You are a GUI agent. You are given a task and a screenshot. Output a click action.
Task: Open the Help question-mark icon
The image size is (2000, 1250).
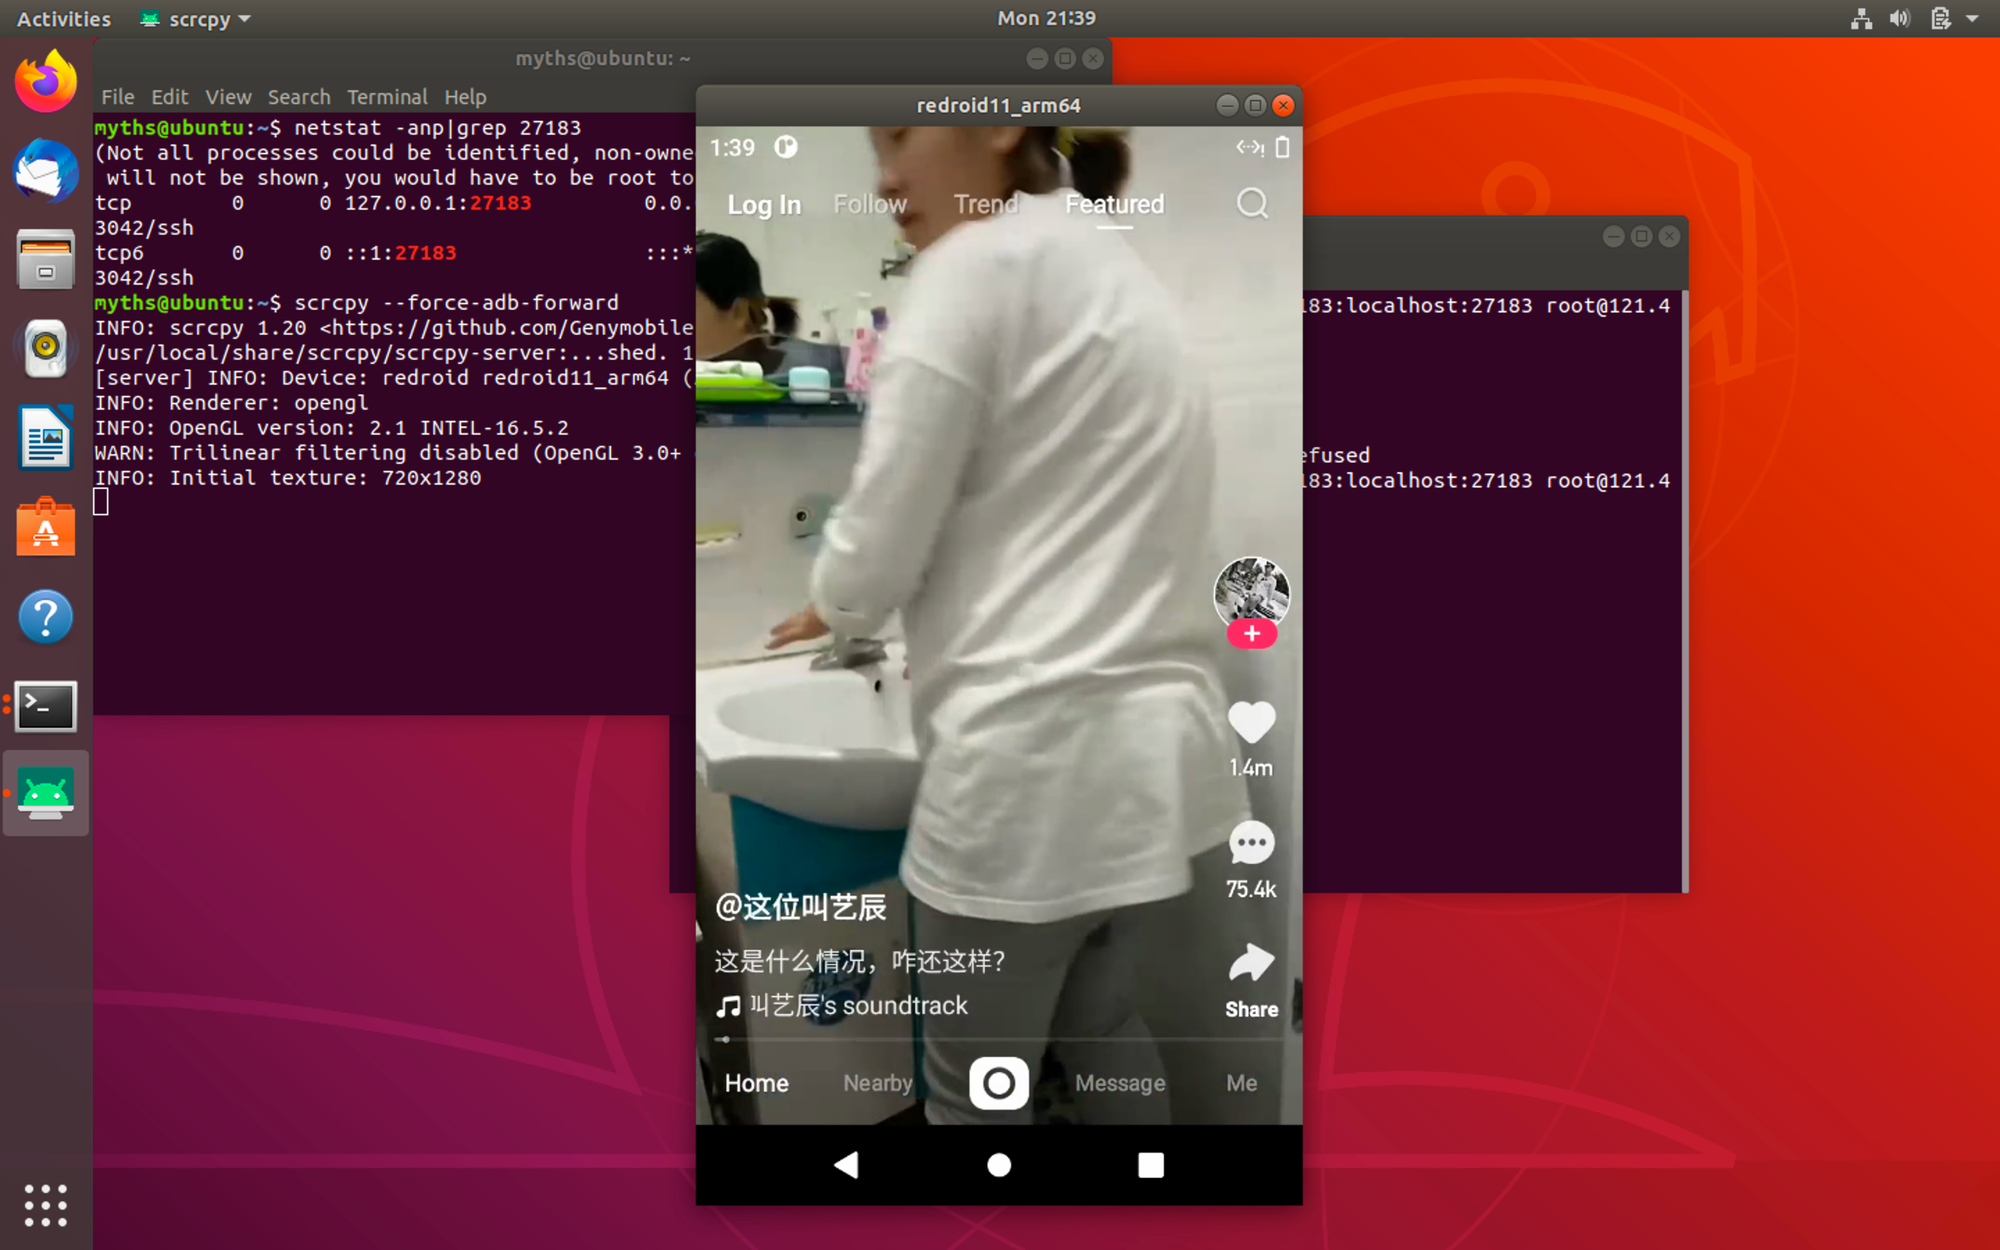46,616
